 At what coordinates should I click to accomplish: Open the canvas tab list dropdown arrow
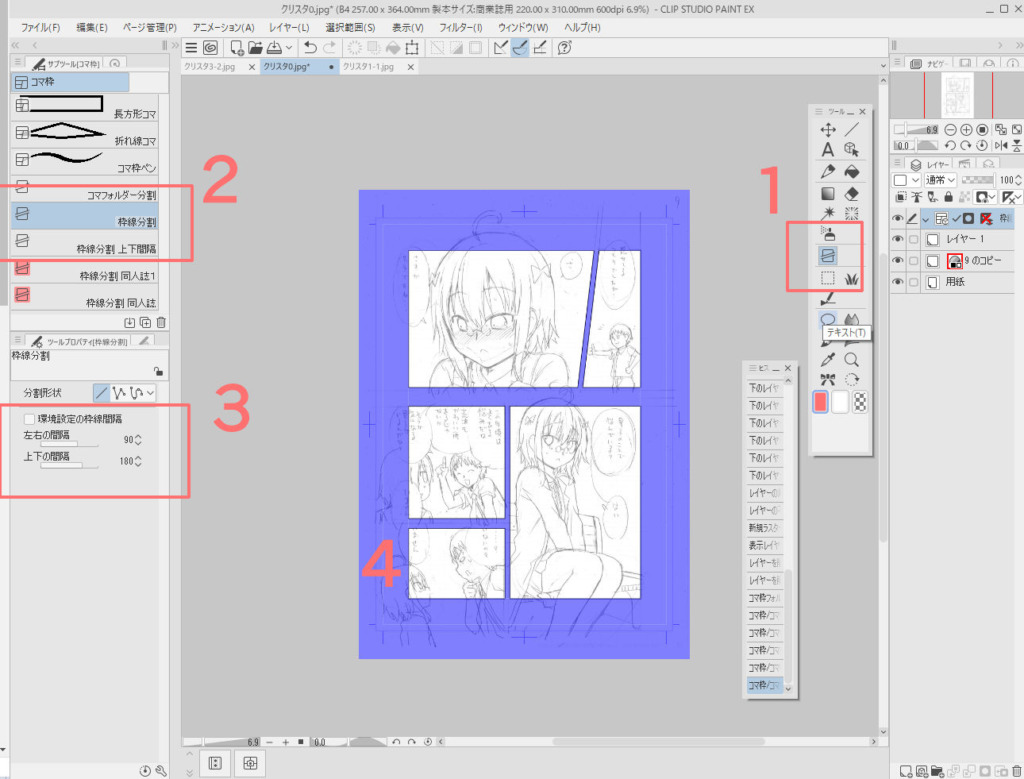[883, 66]
